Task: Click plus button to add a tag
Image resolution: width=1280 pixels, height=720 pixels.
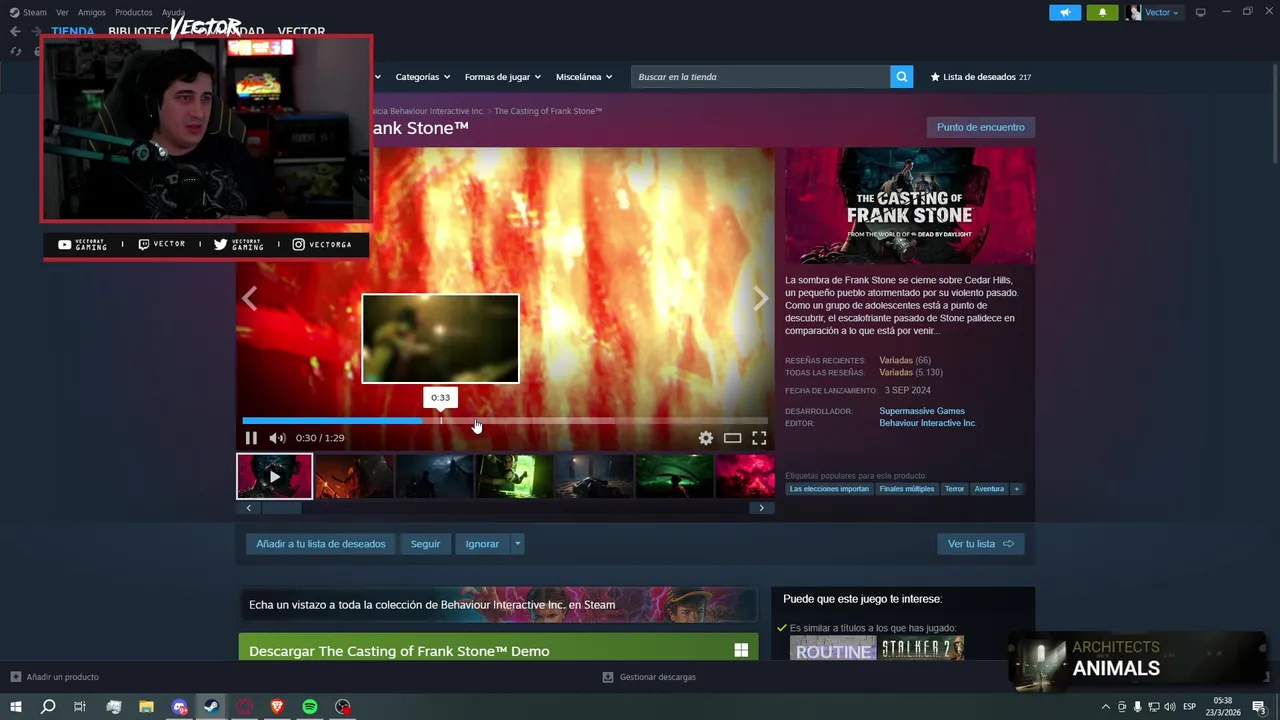Action: point(1016,489)
